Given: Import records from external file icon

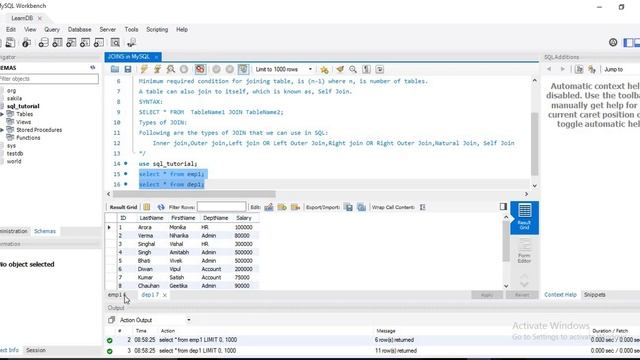Looking at the screenshot, I should [x=362, y=207].
